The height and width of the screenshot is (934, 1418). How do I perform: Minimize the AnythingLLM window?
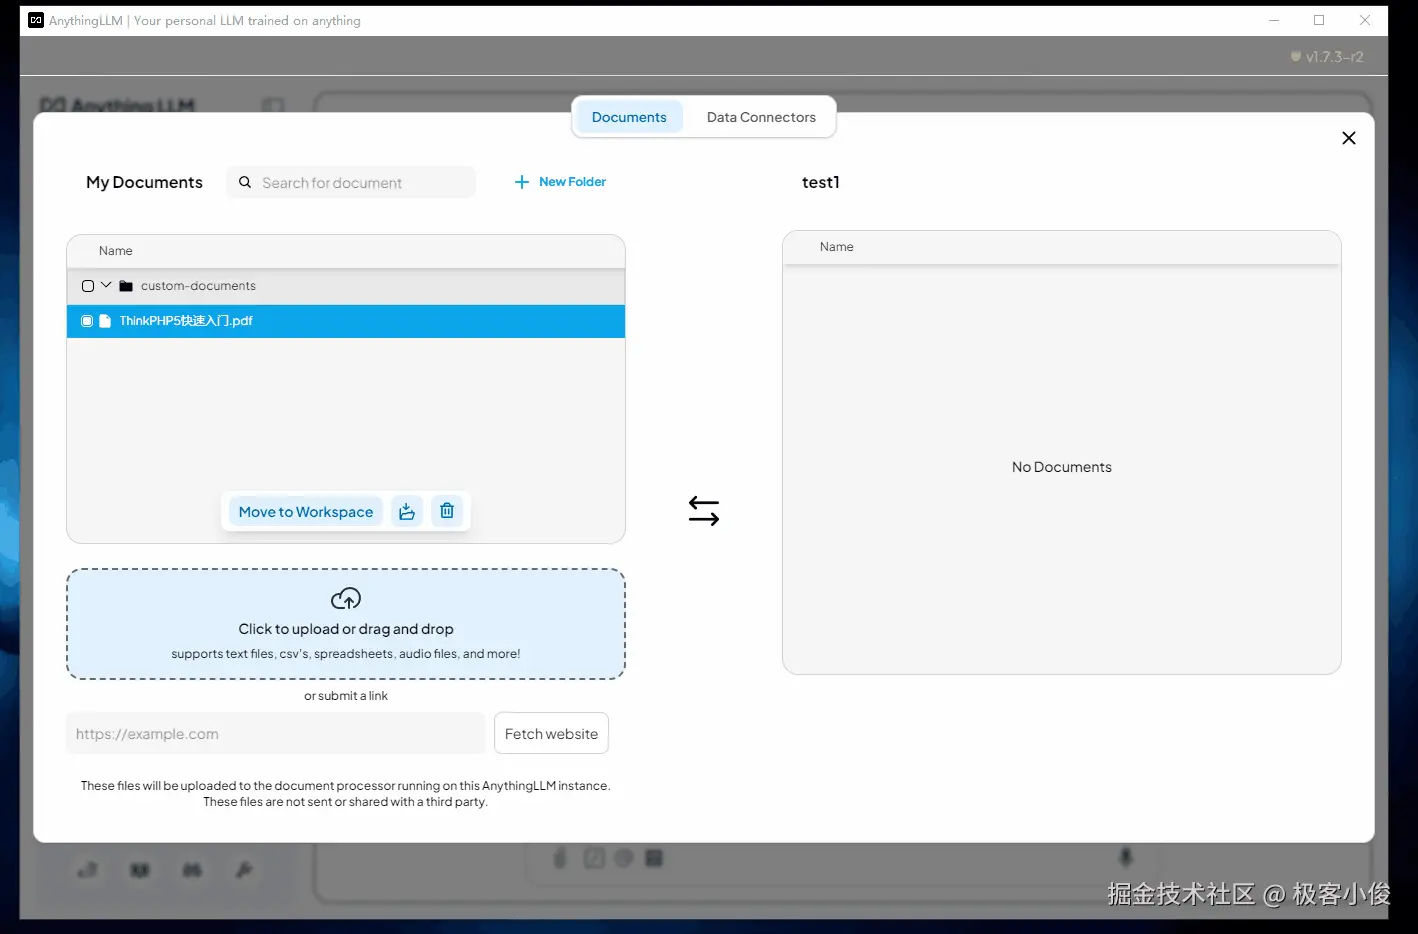(x=1274, y=20)
